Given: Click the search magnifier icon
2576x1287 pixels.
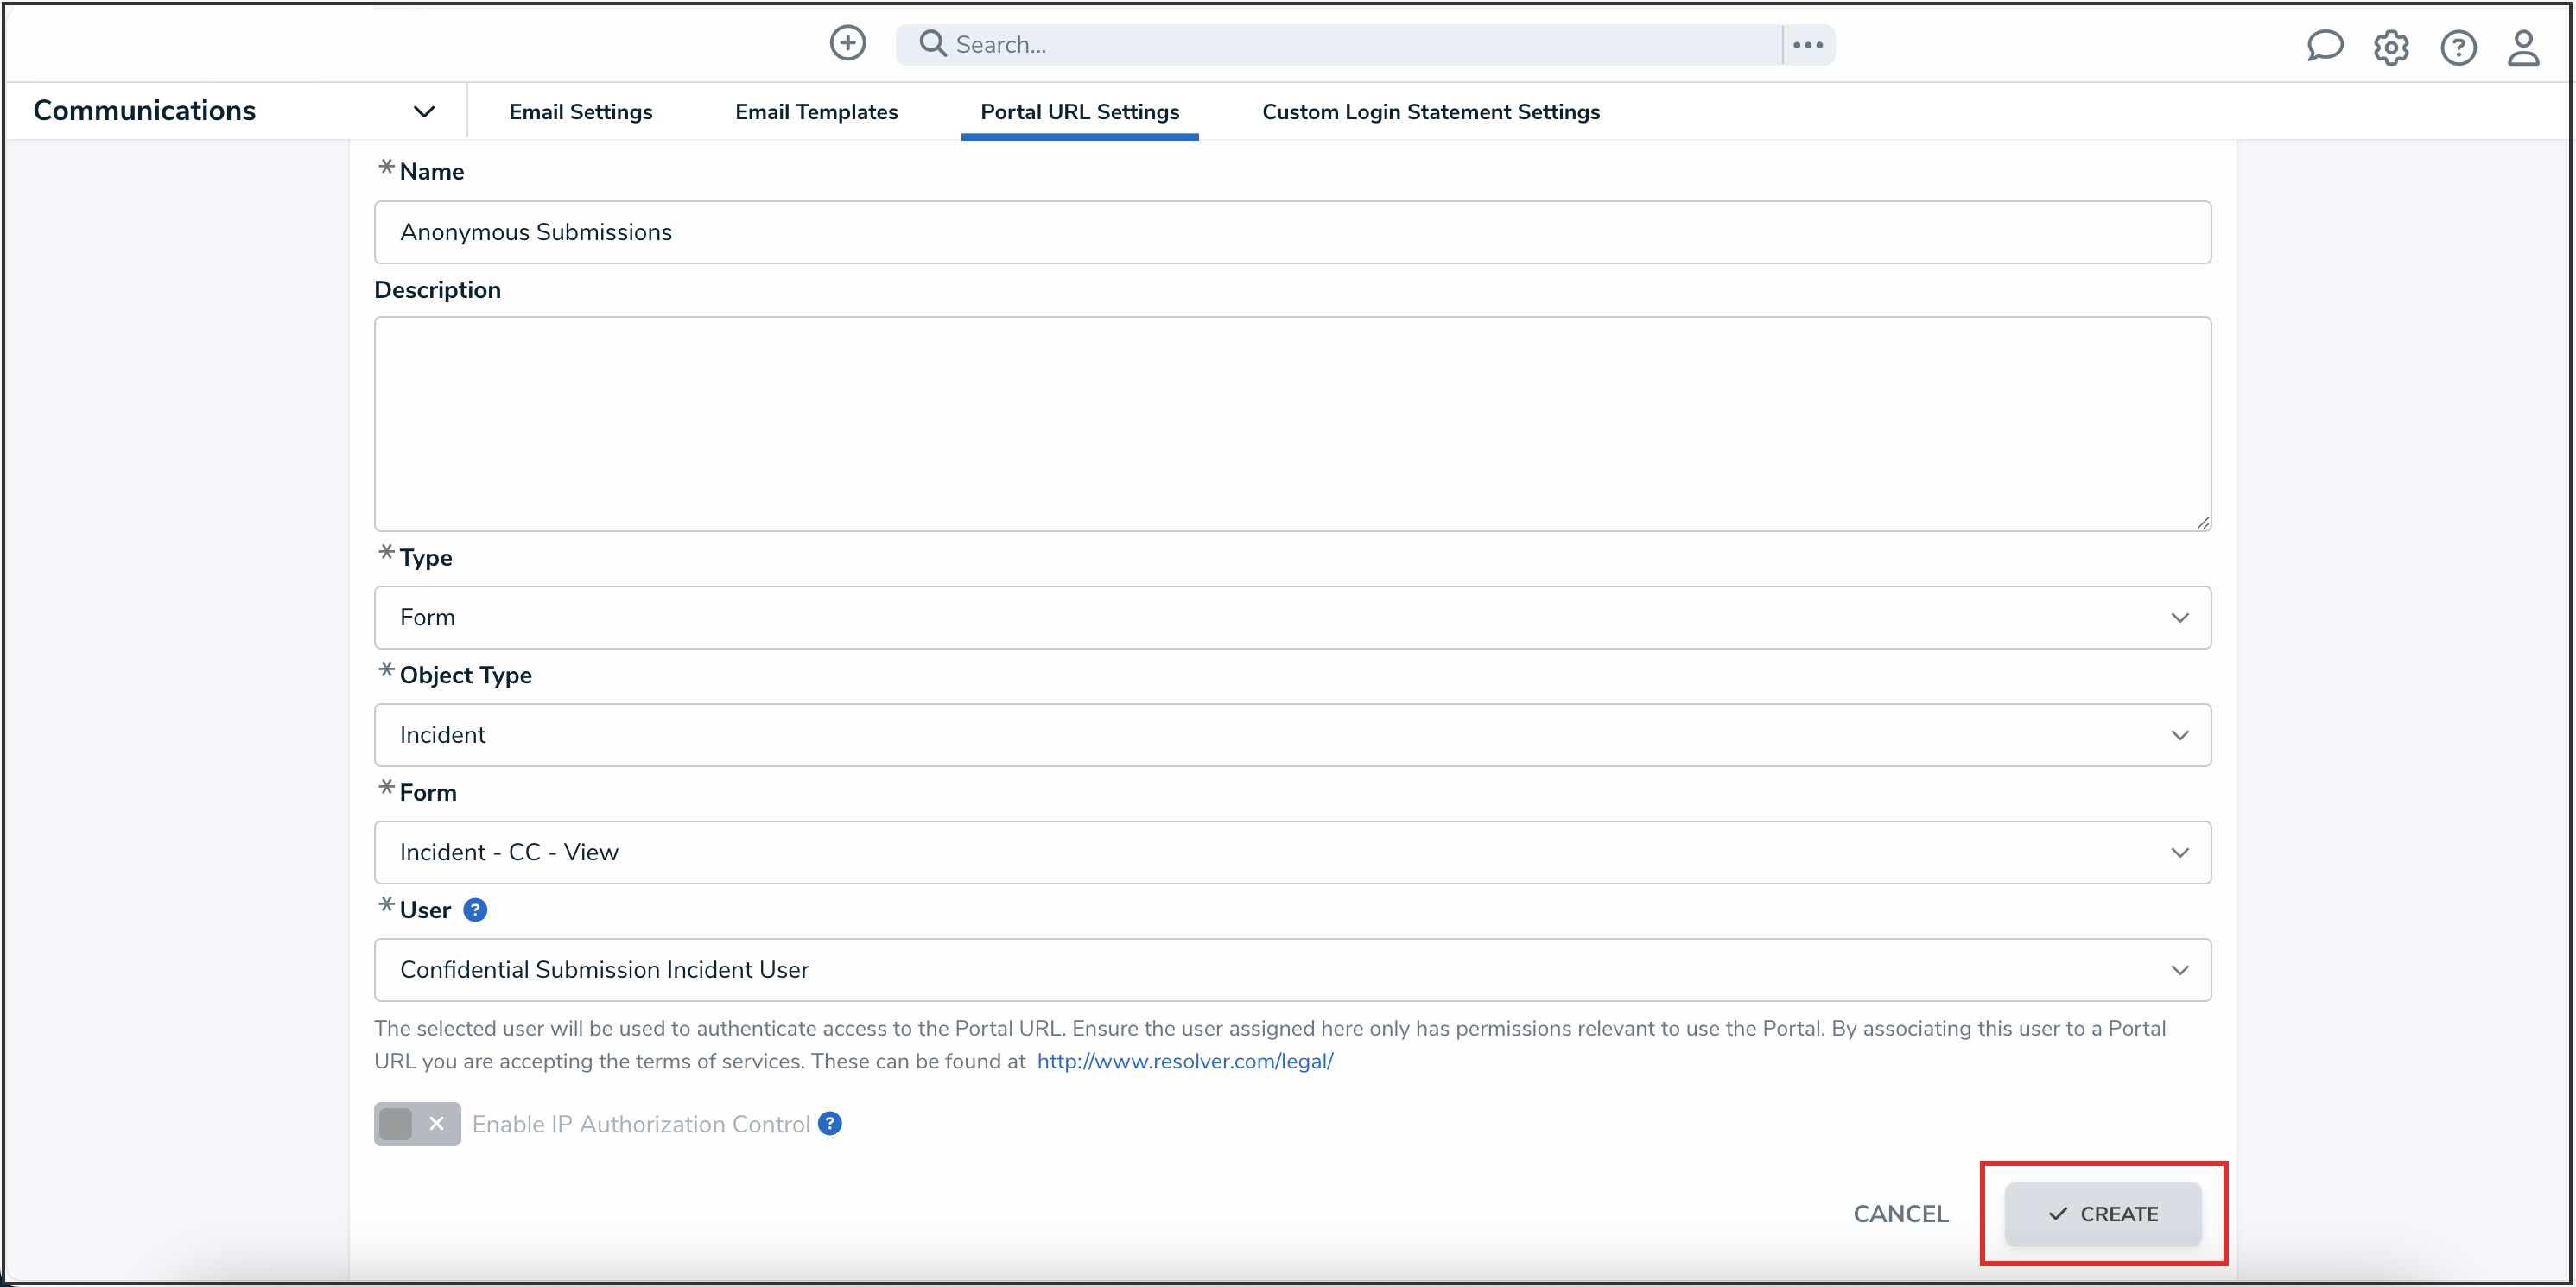Looking at the screenshot, I should click(932, 44).
